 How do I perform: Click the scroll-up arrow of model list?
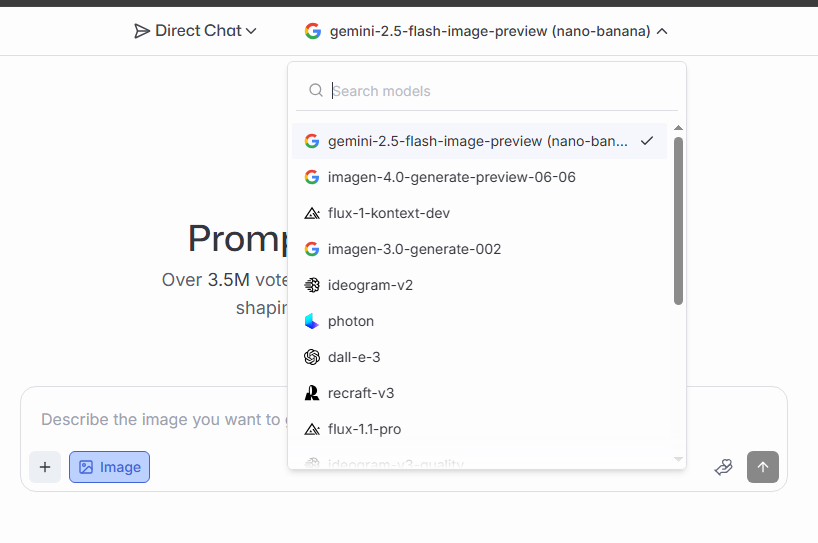[678, 128]
